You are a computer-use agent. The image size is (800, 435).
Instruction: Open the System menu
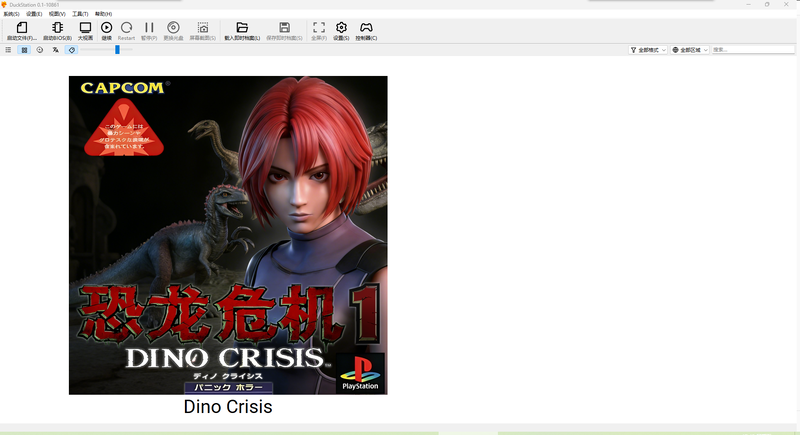[x=11, y=14]
